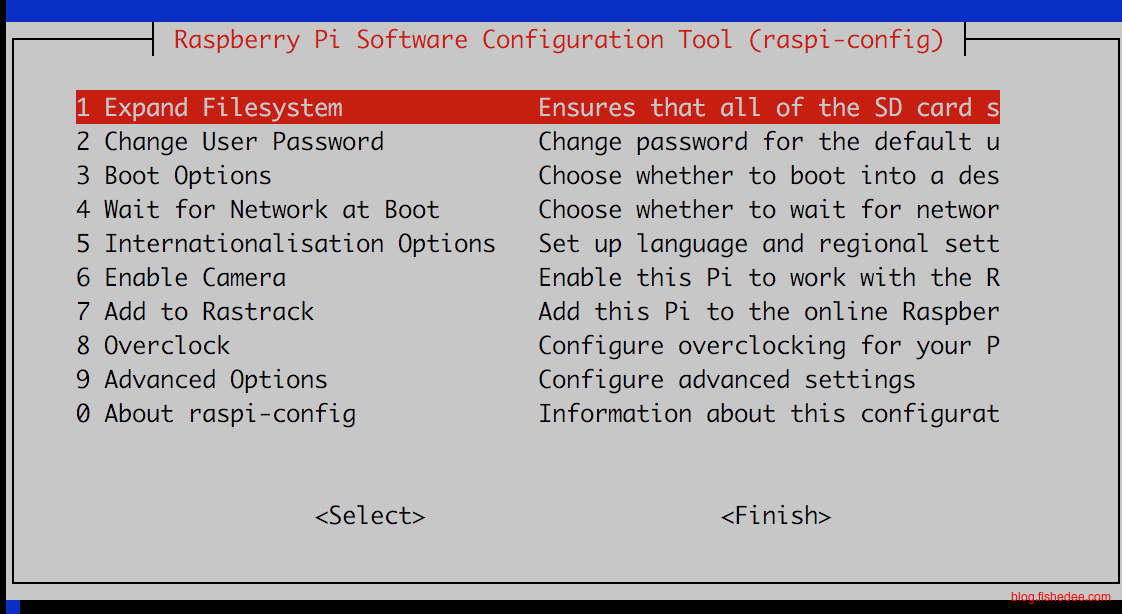The width and height of the screenshot is (1122, 614).
Task: Select the Expand Filesystem menu entry
Action: (210, 108)
